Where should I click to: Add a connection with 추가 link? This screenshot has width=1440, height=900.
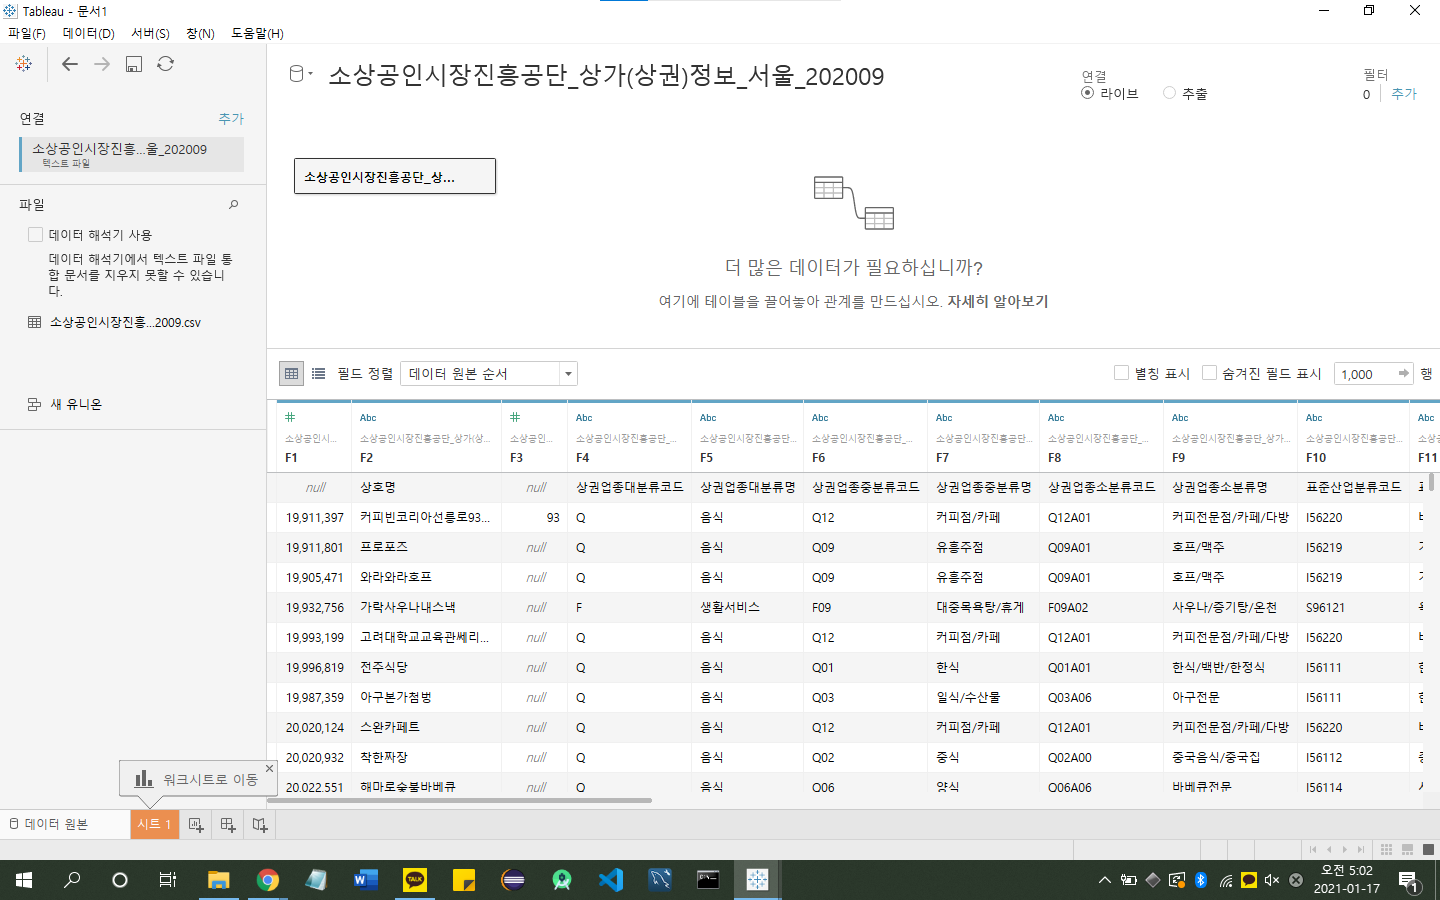pyautogui.click(x=231, y=118)
